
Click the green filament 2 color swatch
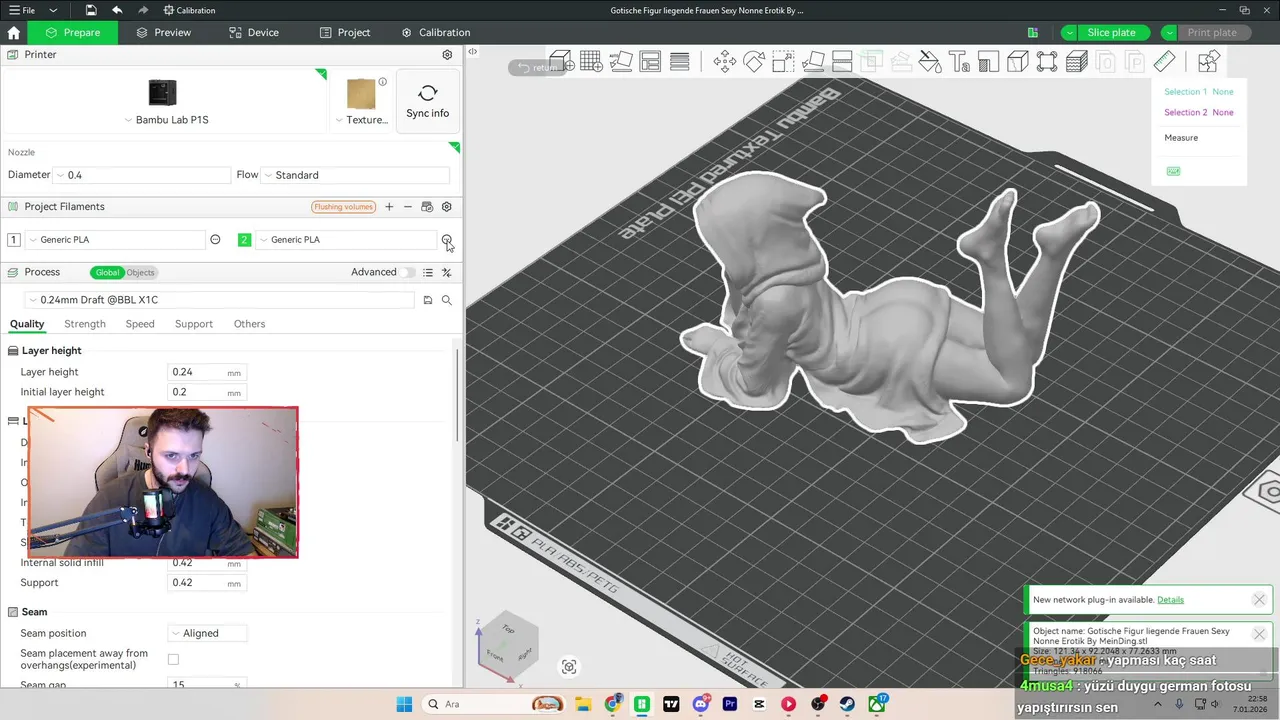point(244,240)
